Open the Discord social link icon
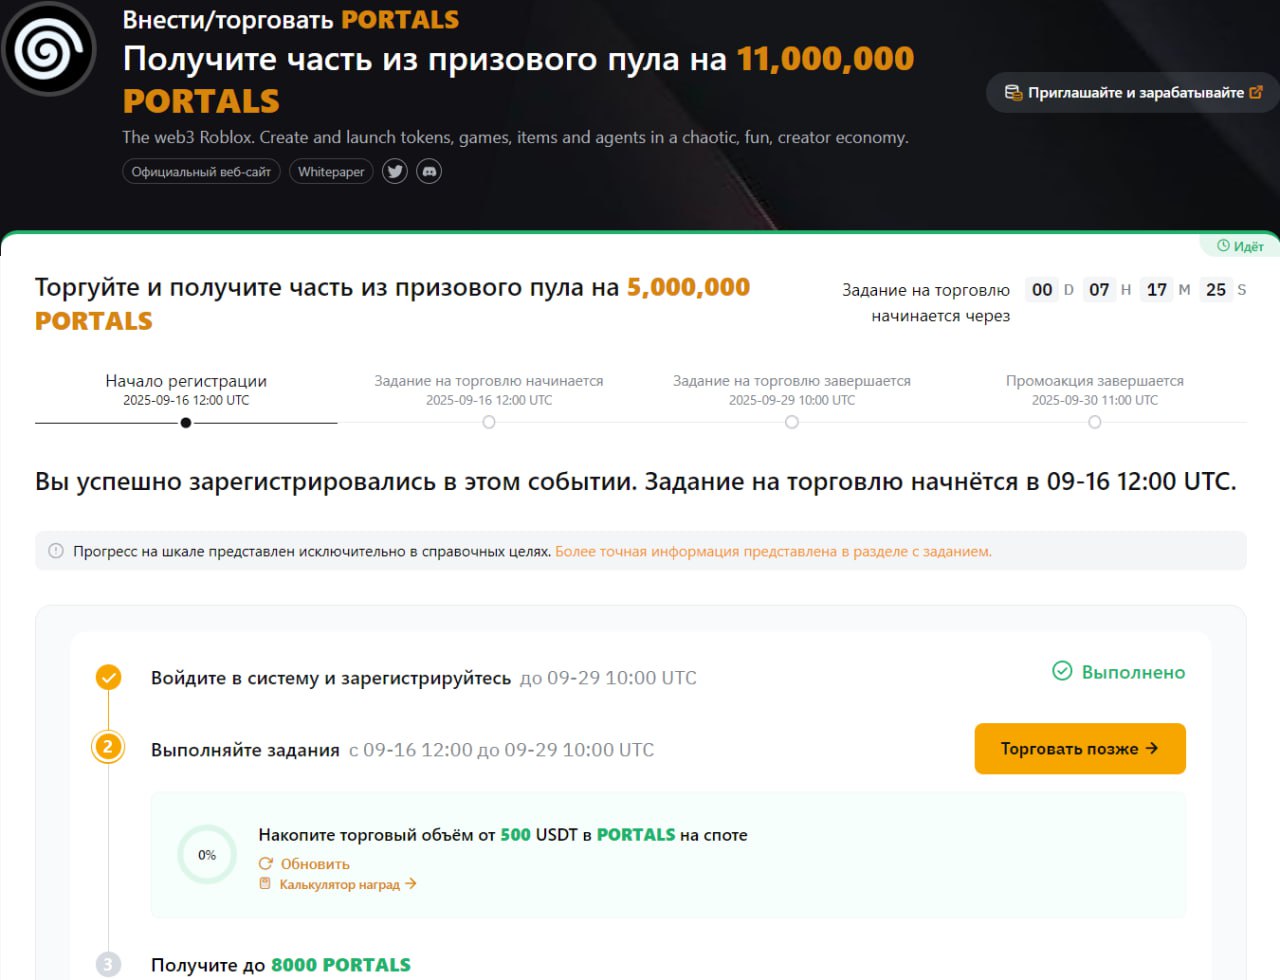1280x980 pixels. click(429, 172)
